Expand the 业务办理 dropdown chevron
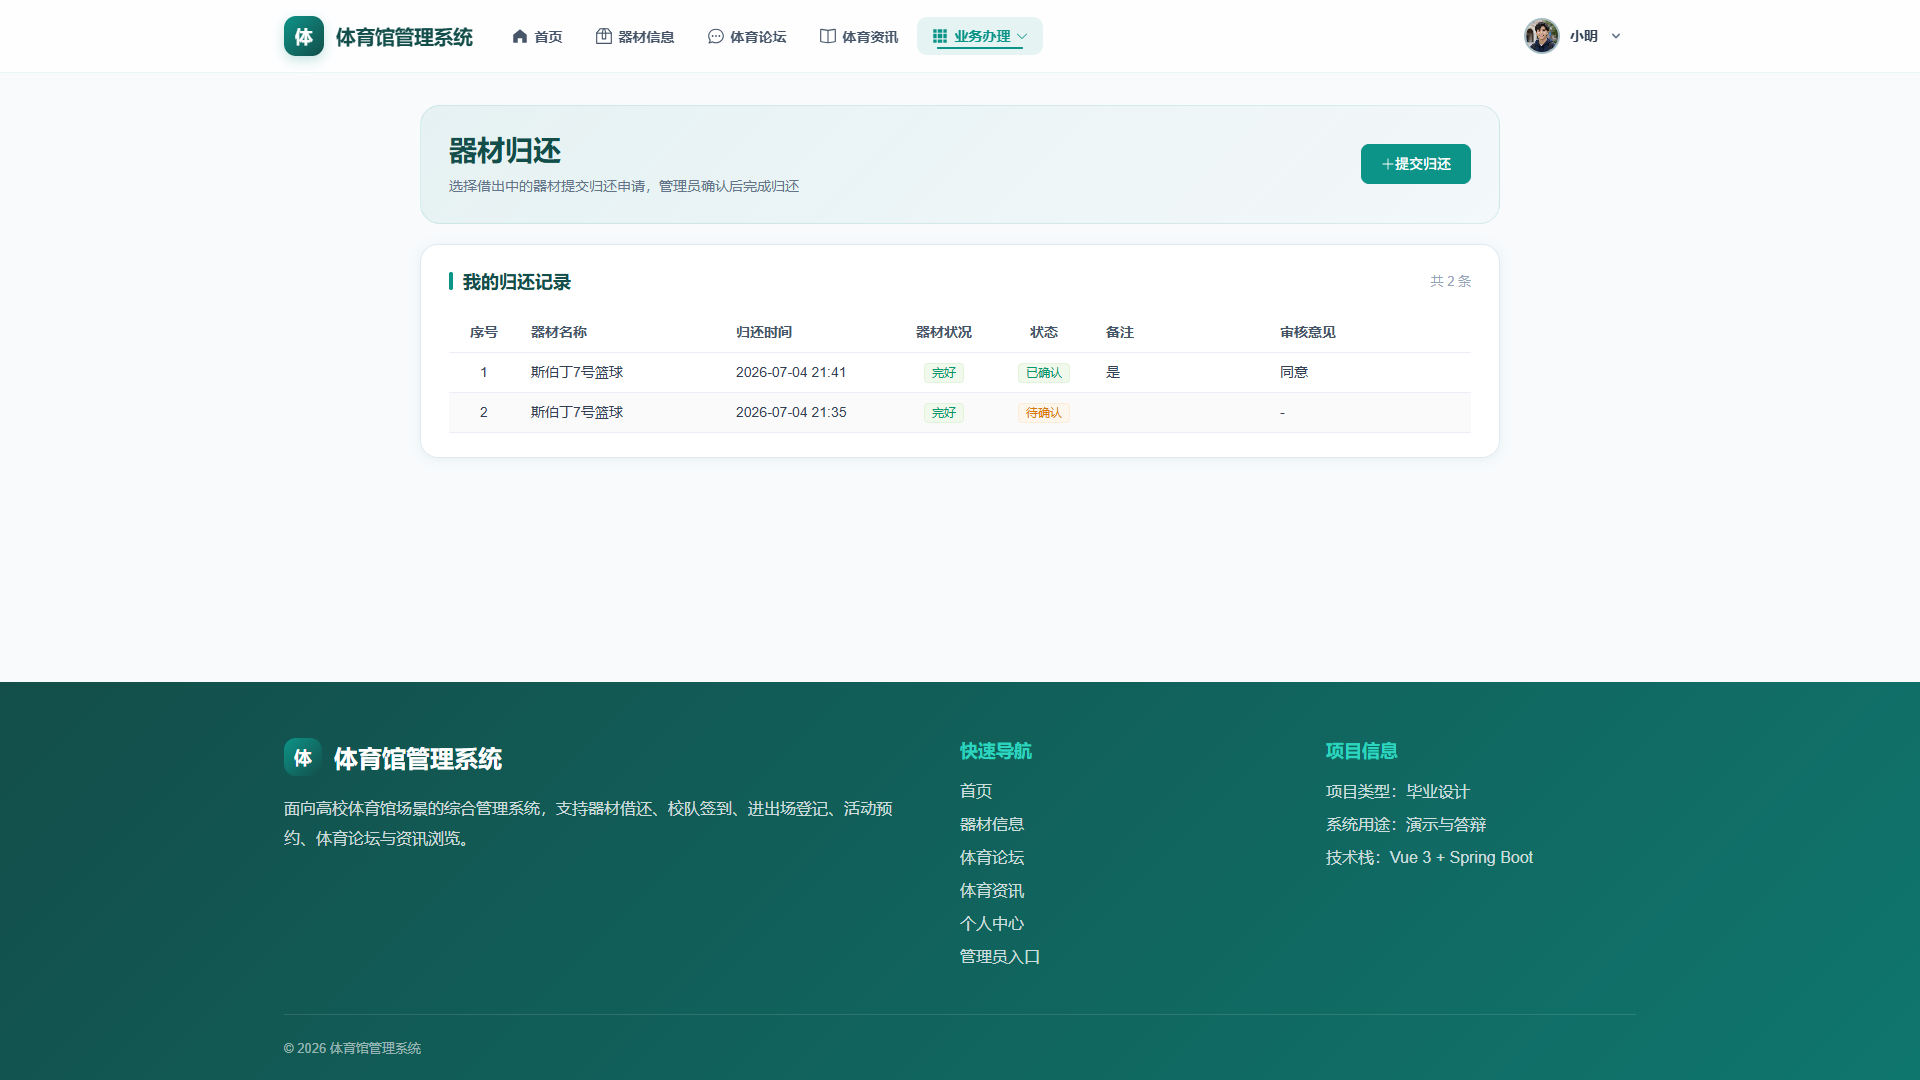Screen dimensions: 1920x1080 (1022, 36)
